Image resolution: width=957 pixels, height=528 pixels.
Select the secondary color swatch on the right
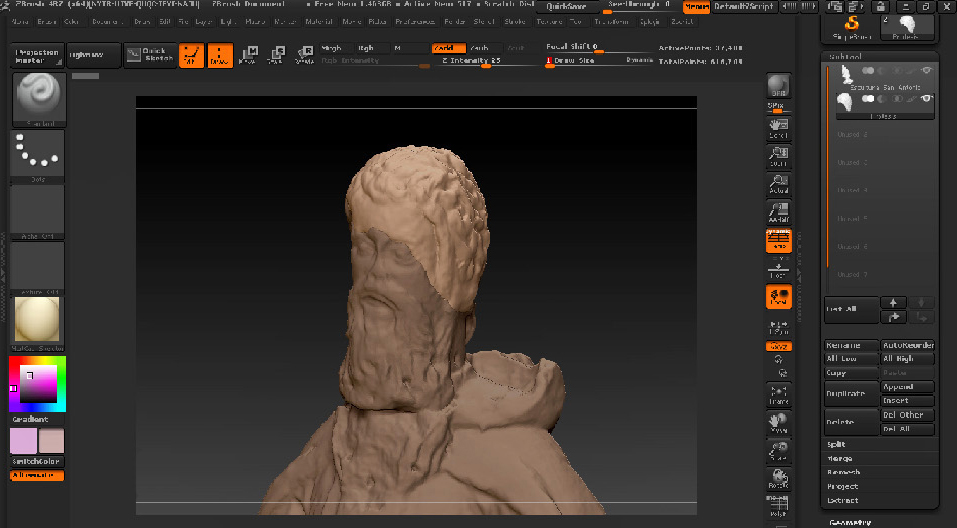51,441
